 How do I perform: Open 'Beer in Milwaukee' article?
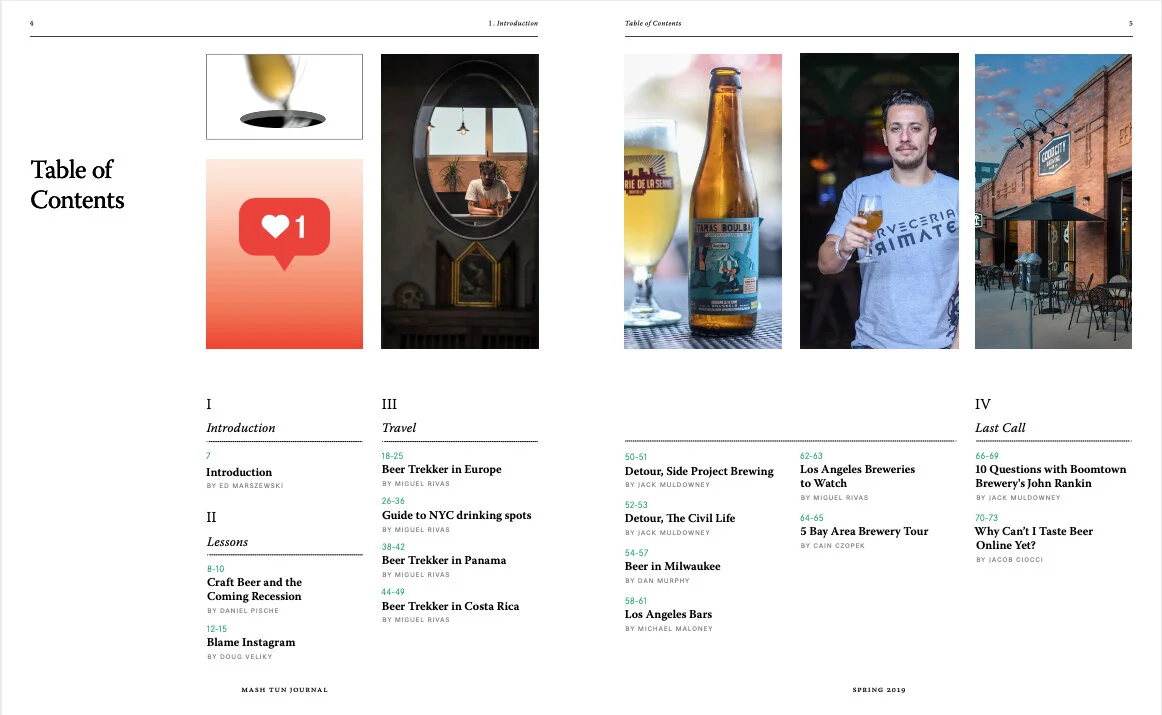[672, 566]
